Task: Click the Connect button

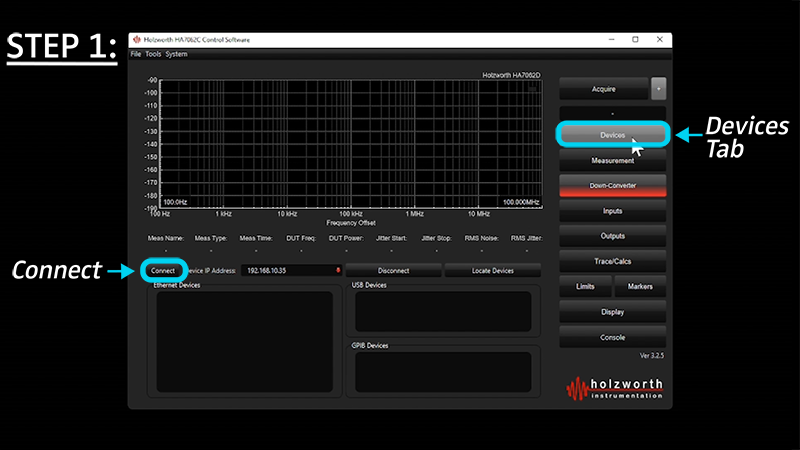Action: [163, 270]
